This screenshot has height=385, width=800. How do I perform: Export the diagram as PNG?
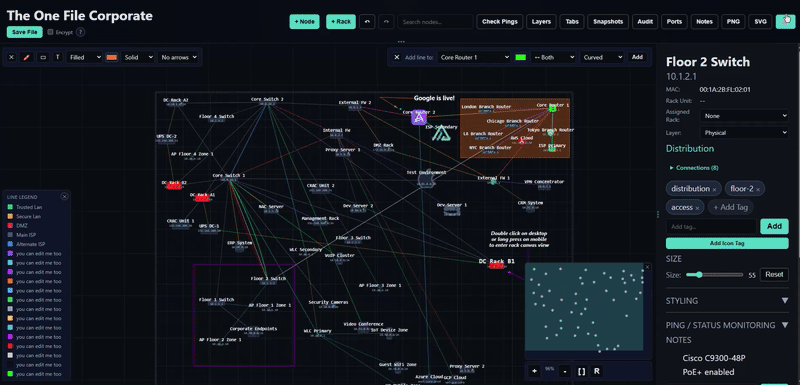733,21
